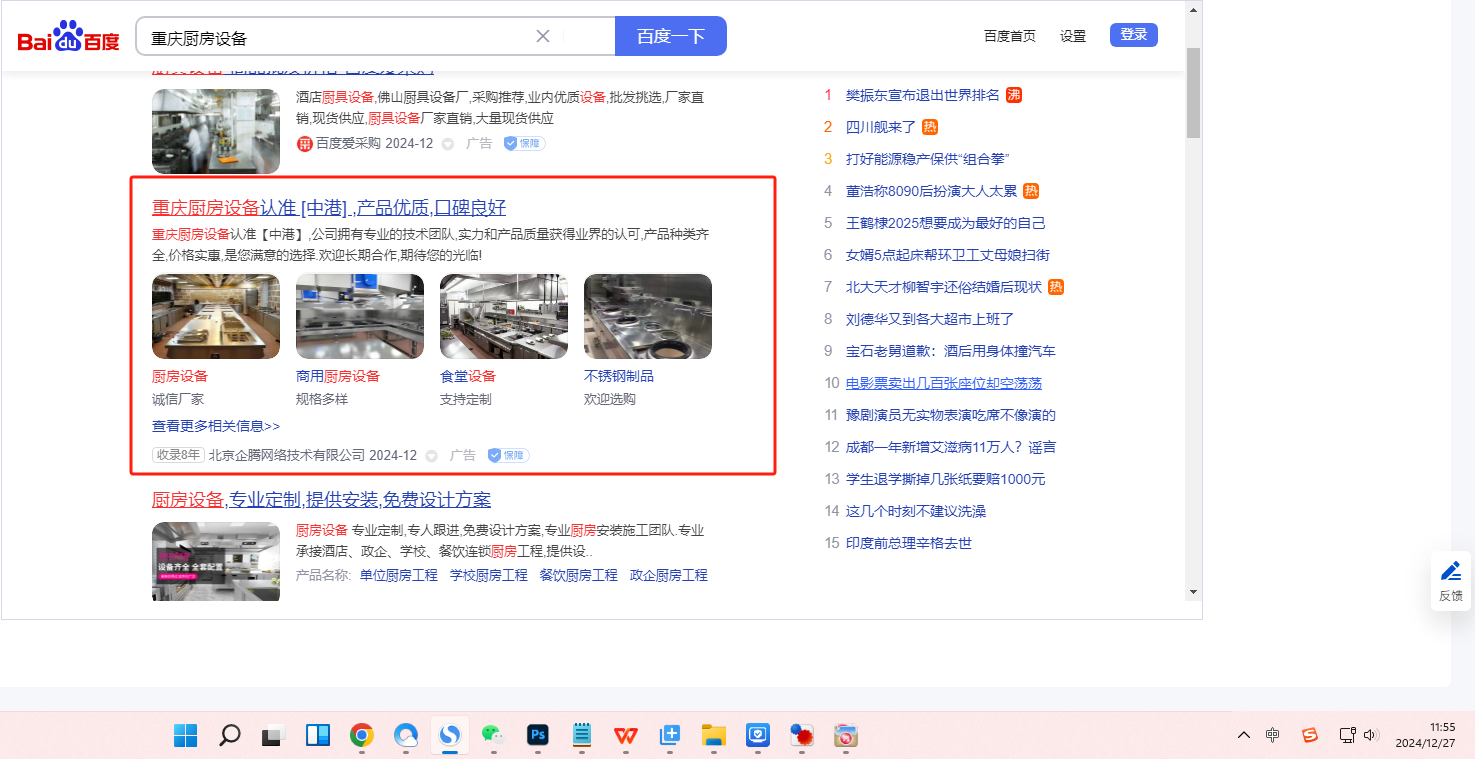Open 百度首页 link
The image size is (1475, 759).
pos(1010,36)
